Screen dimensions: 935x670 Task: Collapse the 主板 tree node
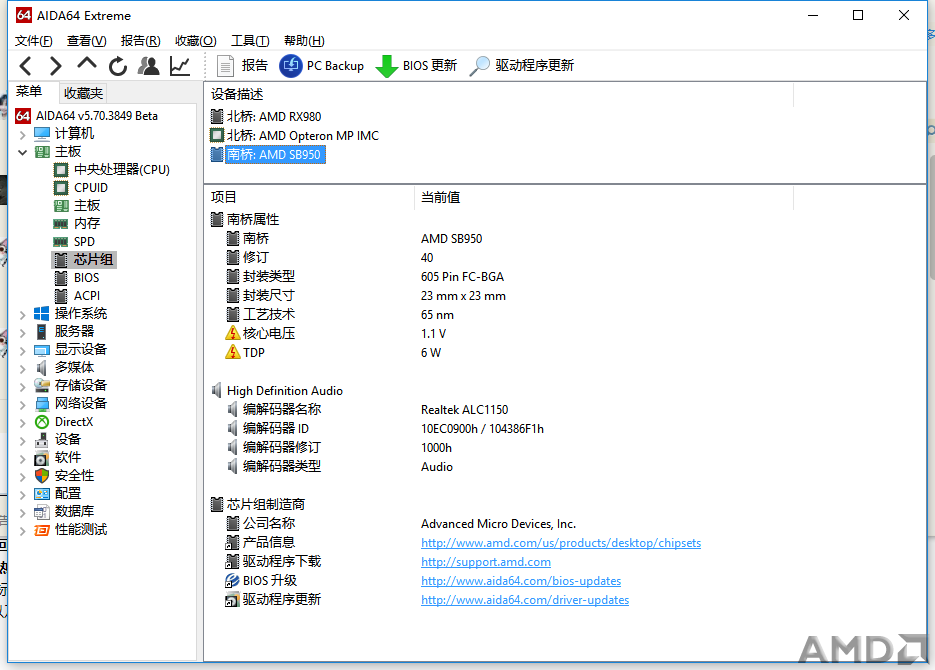(23, 152)
